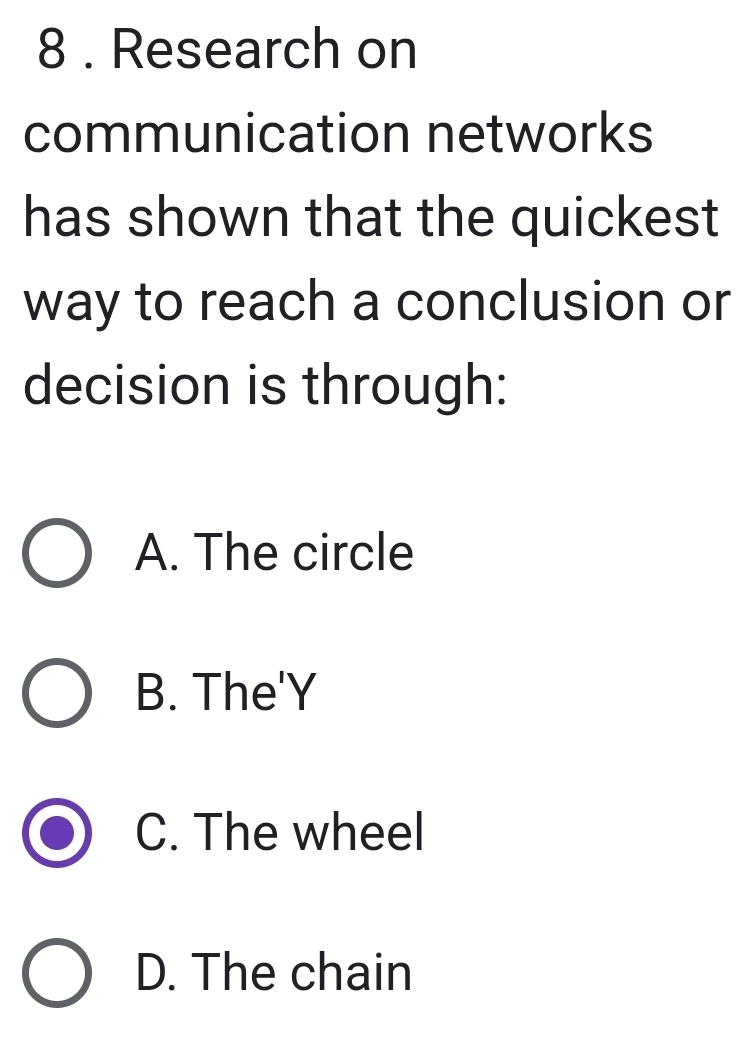Image resolution: width=746 pixels, height=1037 pixels.
Task: Click the selected option C radio button
Action: click(57, 833)
